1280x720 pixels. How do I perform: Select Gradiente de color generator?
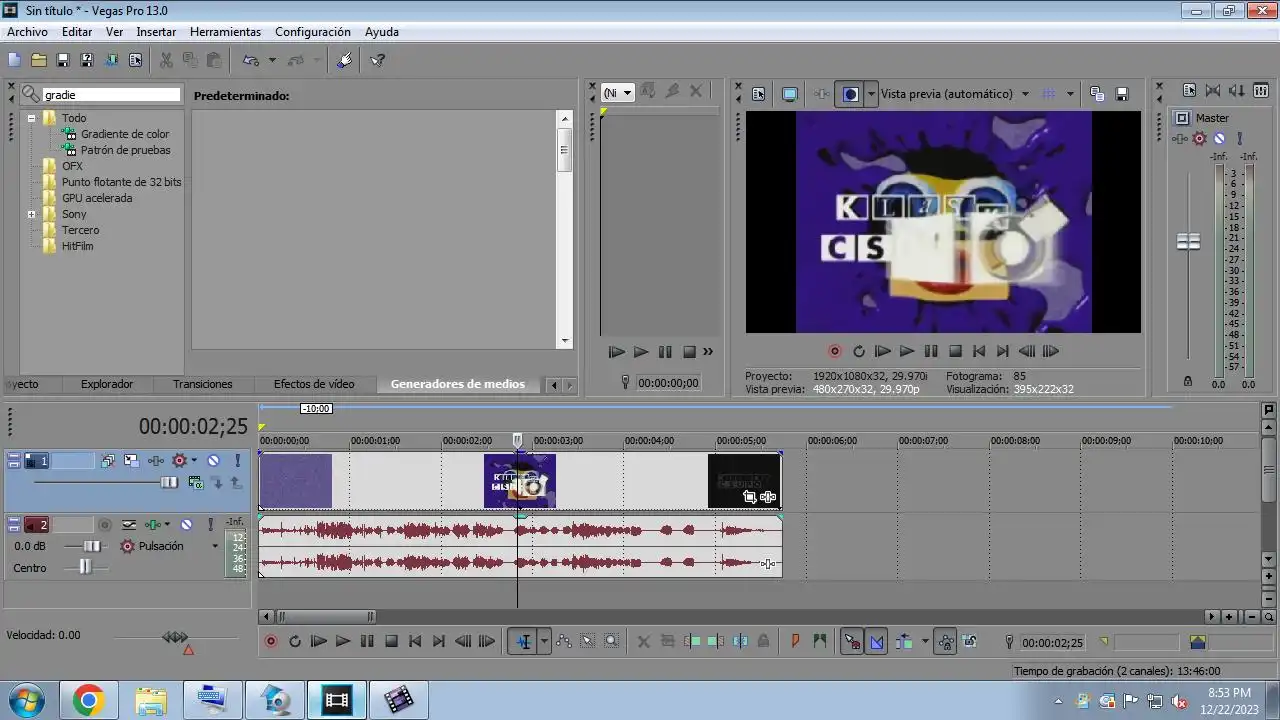click(125, 134)
